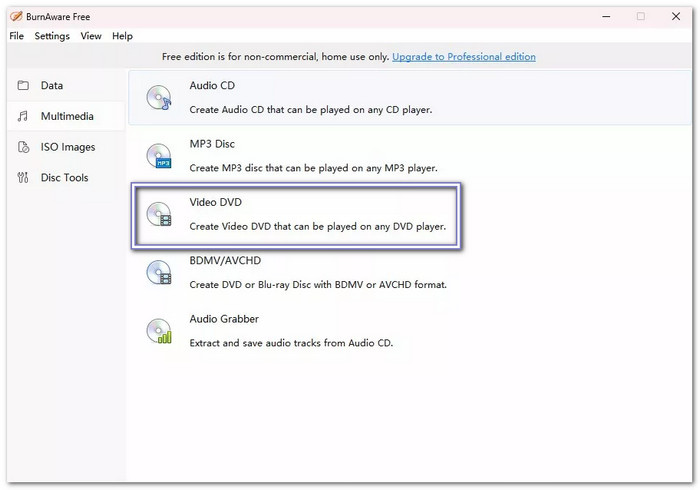Screen dimensions: 700x490
Task: Click the Audio CD disc icon
Action: coord(159,97)
